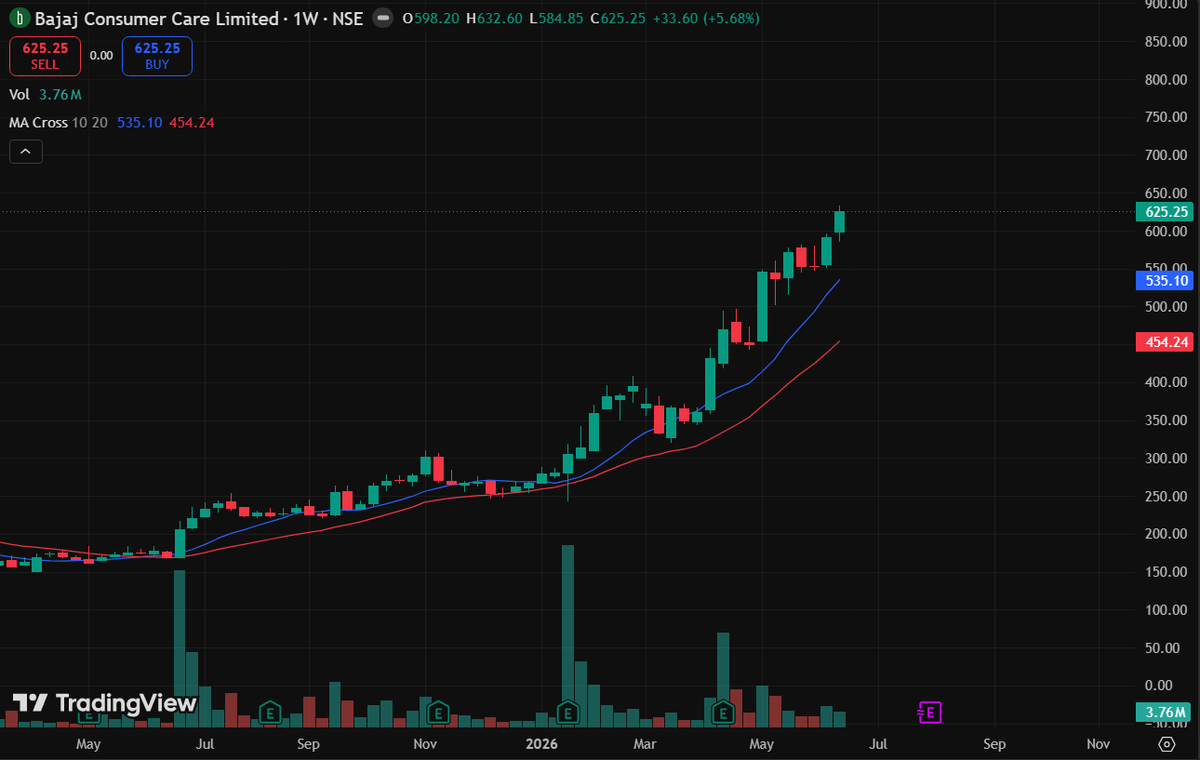
Task: Click the blue 535.10 MA price label
Action: (x=1165, y=280)
